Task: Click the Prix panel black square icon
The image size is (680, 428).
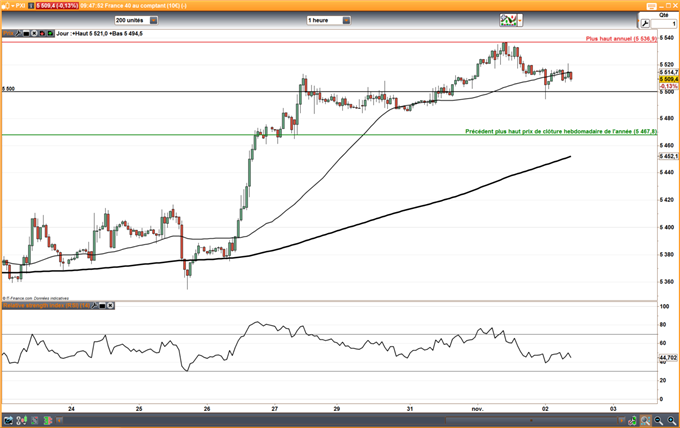Action: (x=26, y=33)
